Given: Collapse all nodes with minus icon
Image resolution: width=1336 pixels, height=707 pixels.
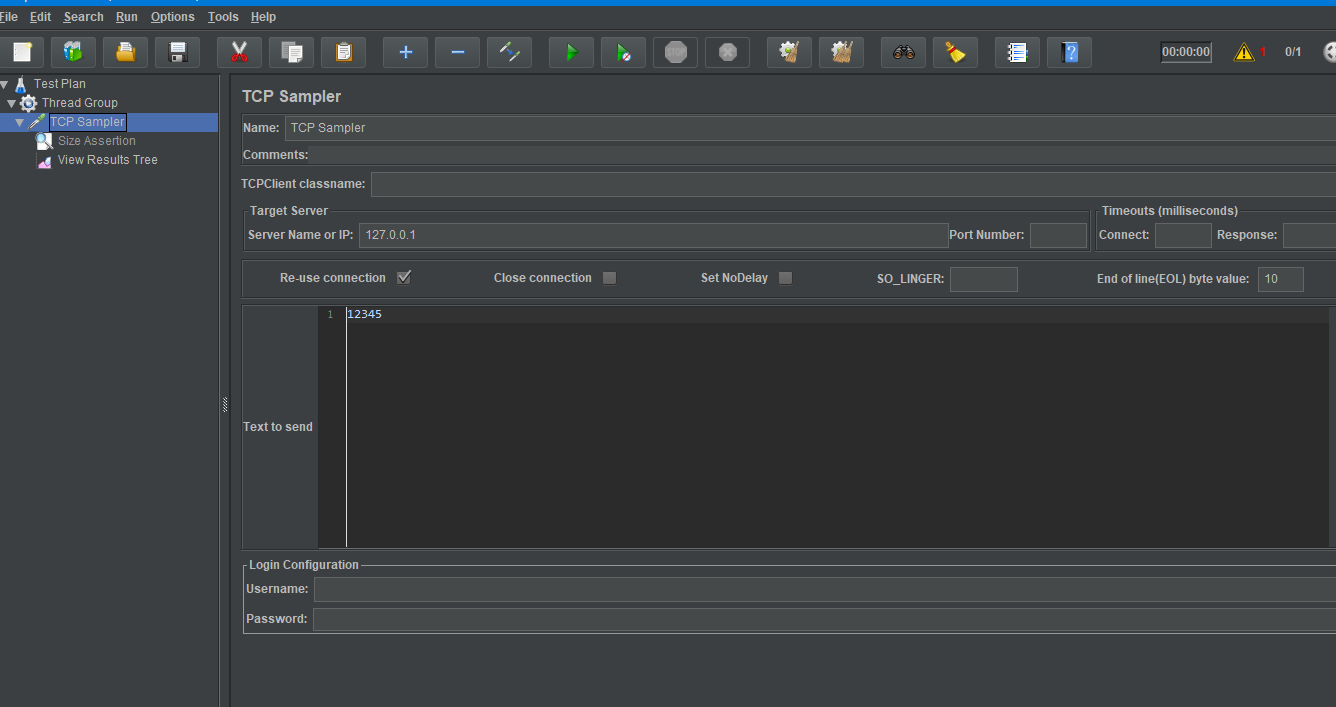Looking at the screenshot, I should [457, 52].
